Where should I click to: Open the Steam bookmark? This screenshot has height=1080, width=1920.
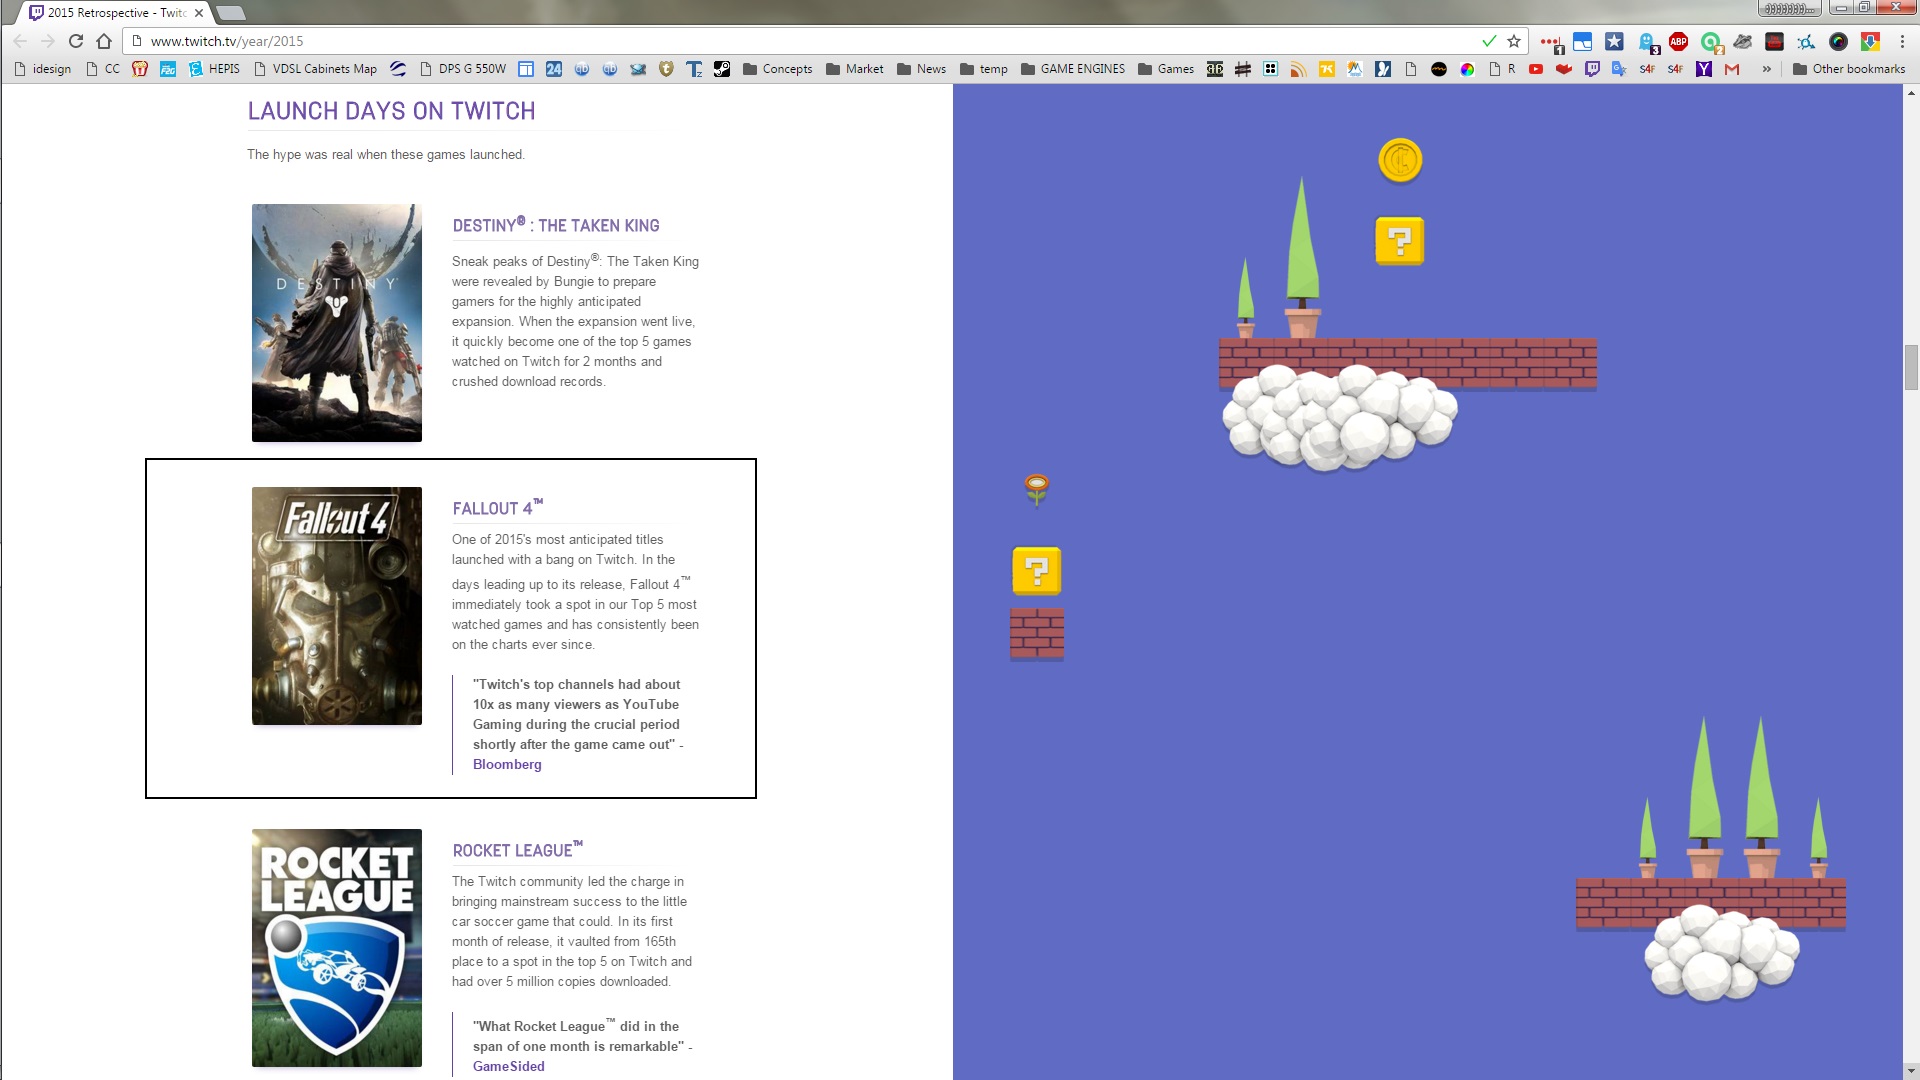pos(722,69)
